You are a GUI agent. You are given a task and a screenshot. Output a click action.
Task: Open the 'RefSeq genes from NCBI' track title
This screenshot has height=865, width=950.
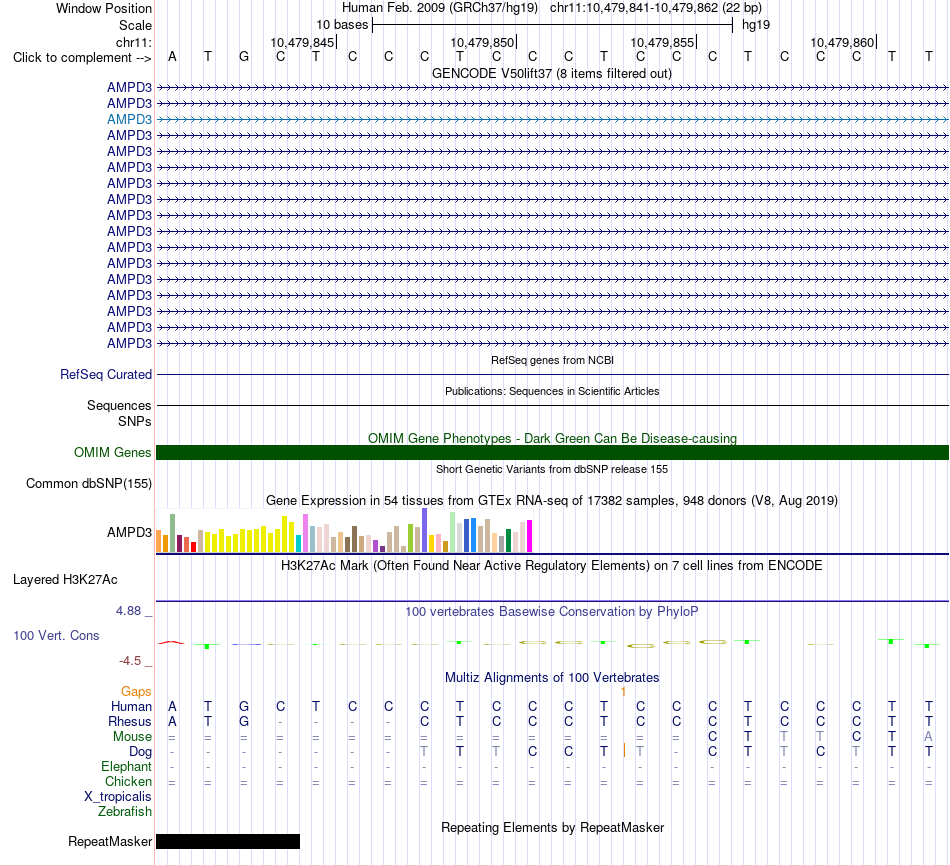[552, 360]
